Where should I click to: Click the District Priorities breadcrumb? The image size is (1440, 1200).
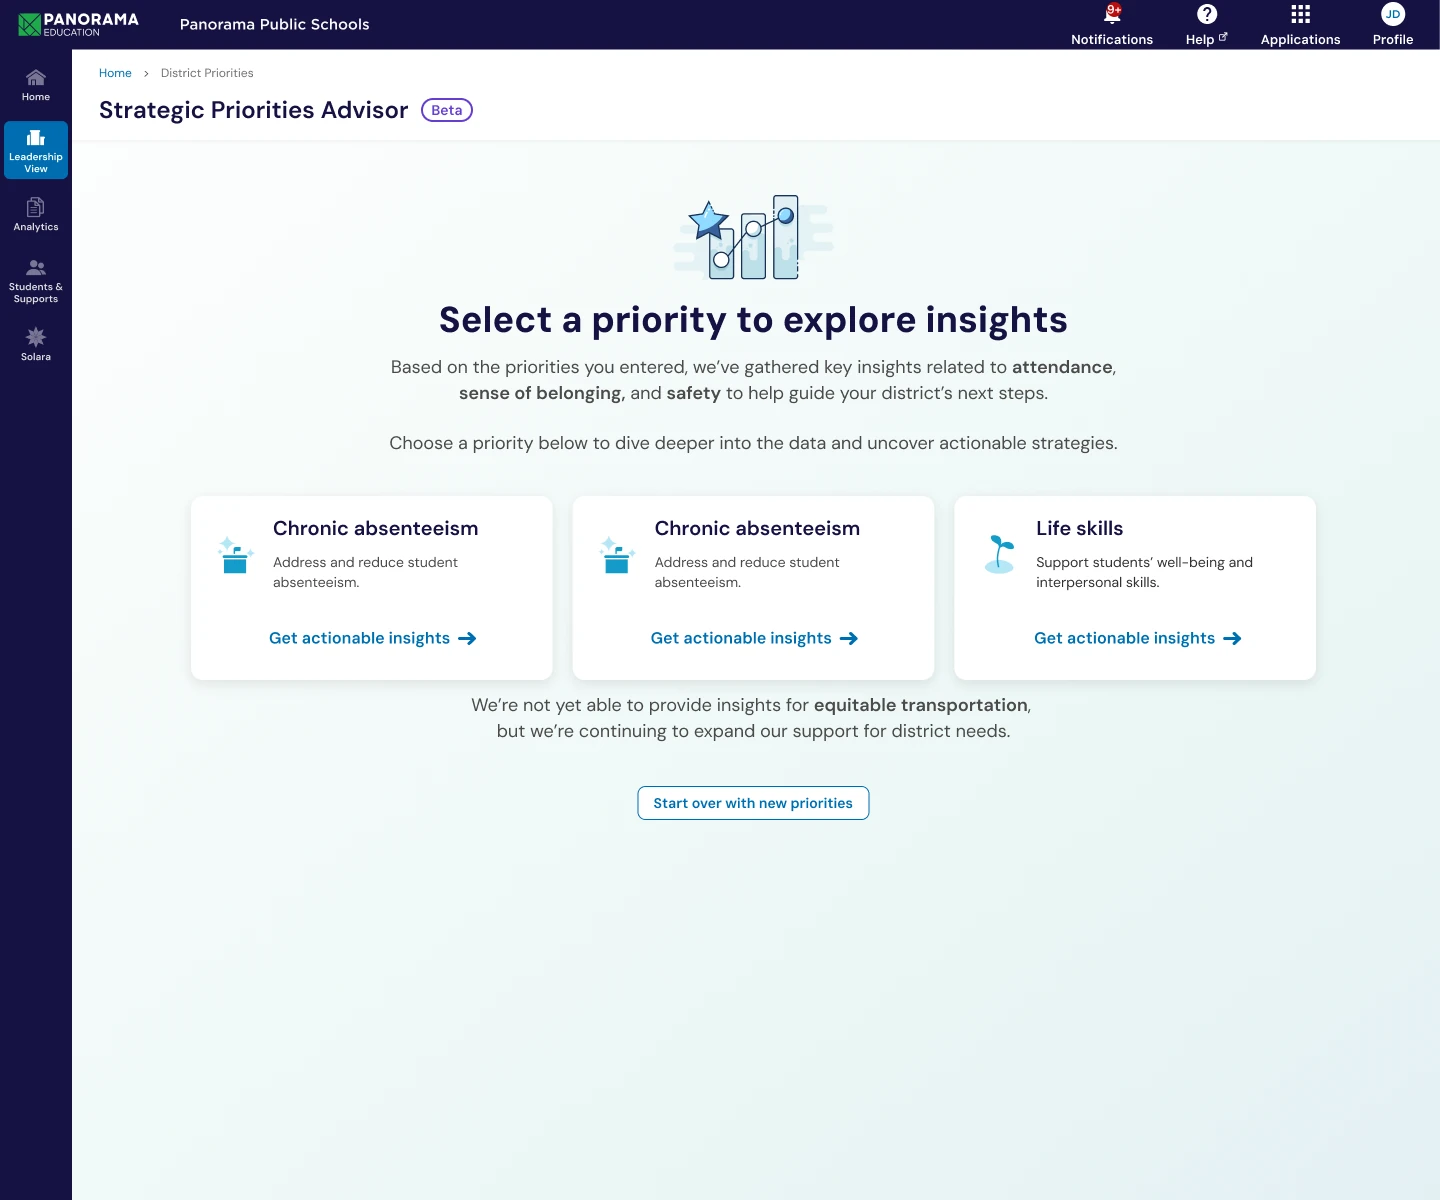point(207,73)
